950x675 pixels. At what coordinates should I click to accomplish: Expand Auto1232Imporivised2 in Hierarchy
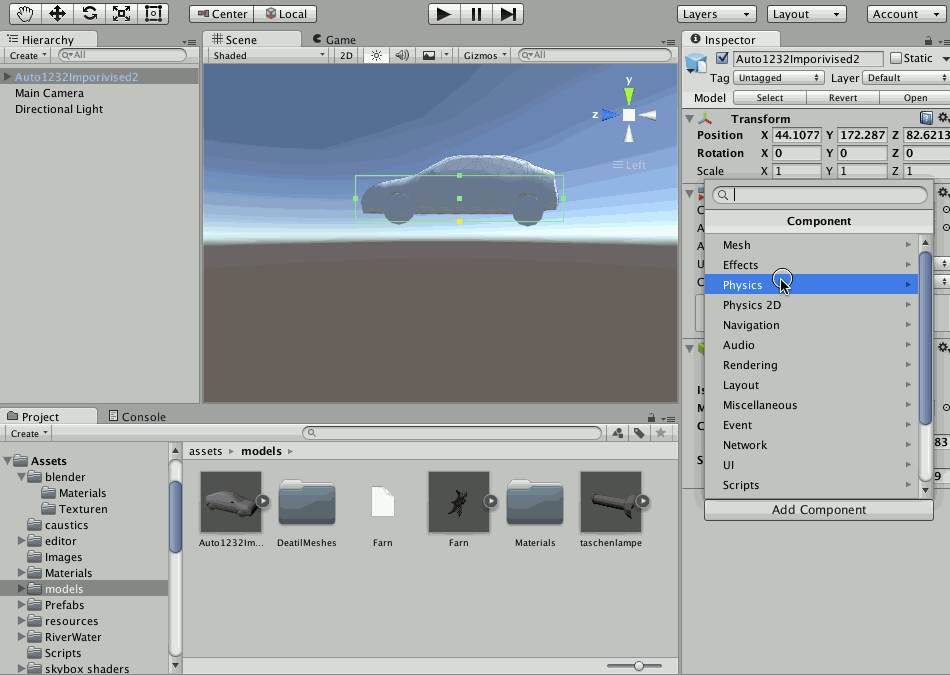click(7, 77)
